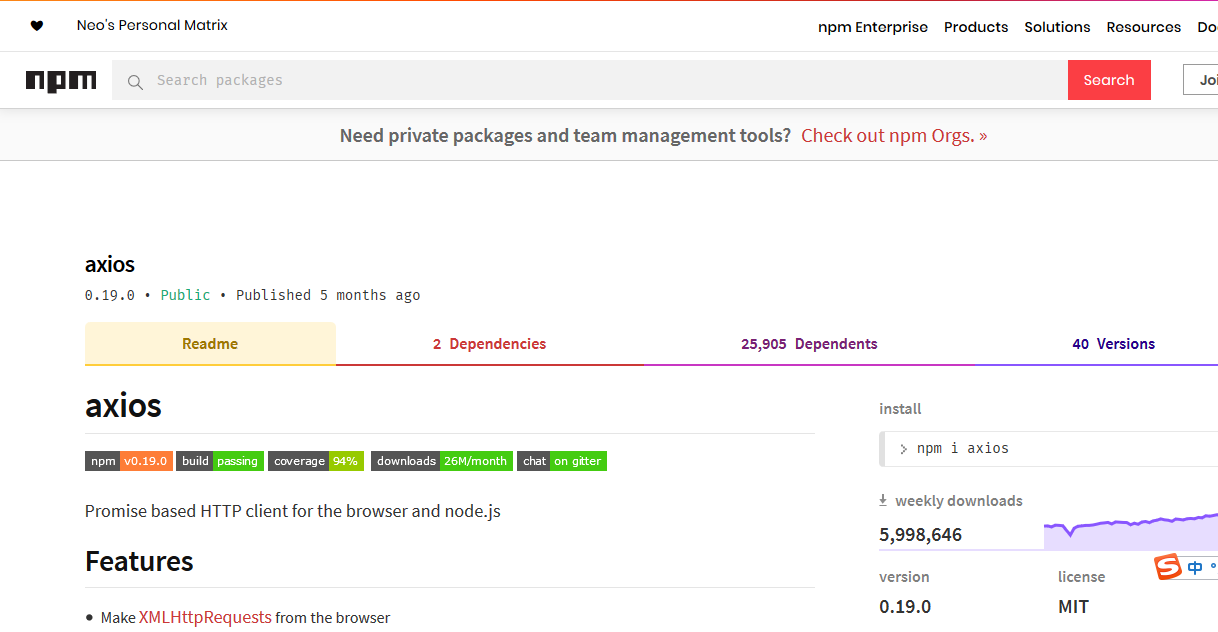Click the coverage 94% badge

tap(315, 461)
